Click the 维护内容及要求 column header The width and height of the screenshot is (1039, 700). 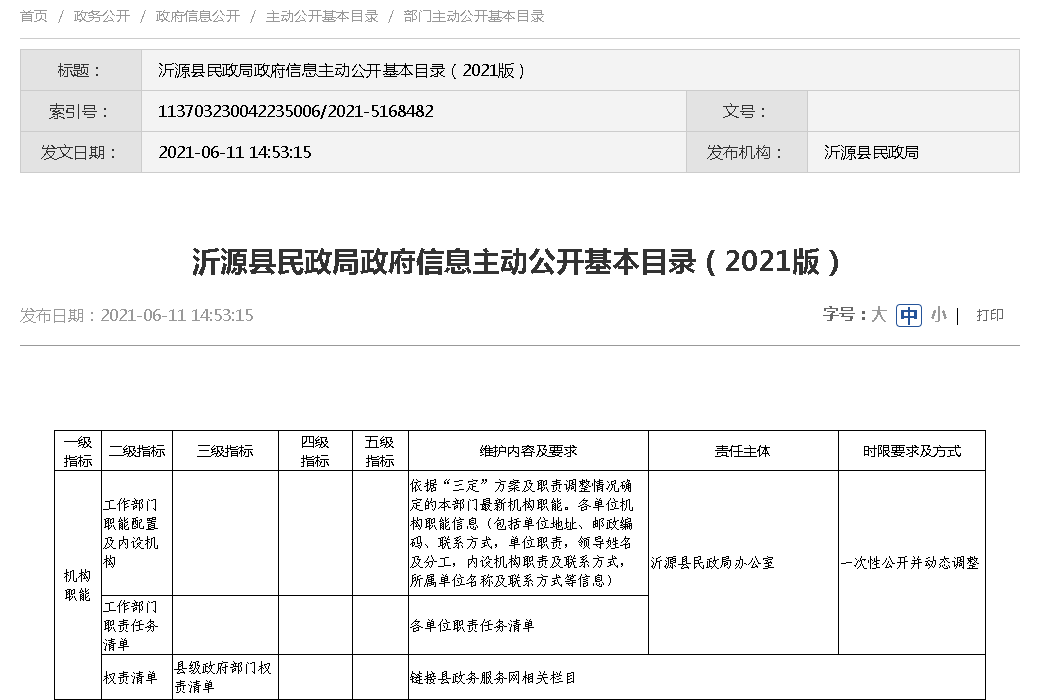(x=528, y=451)
